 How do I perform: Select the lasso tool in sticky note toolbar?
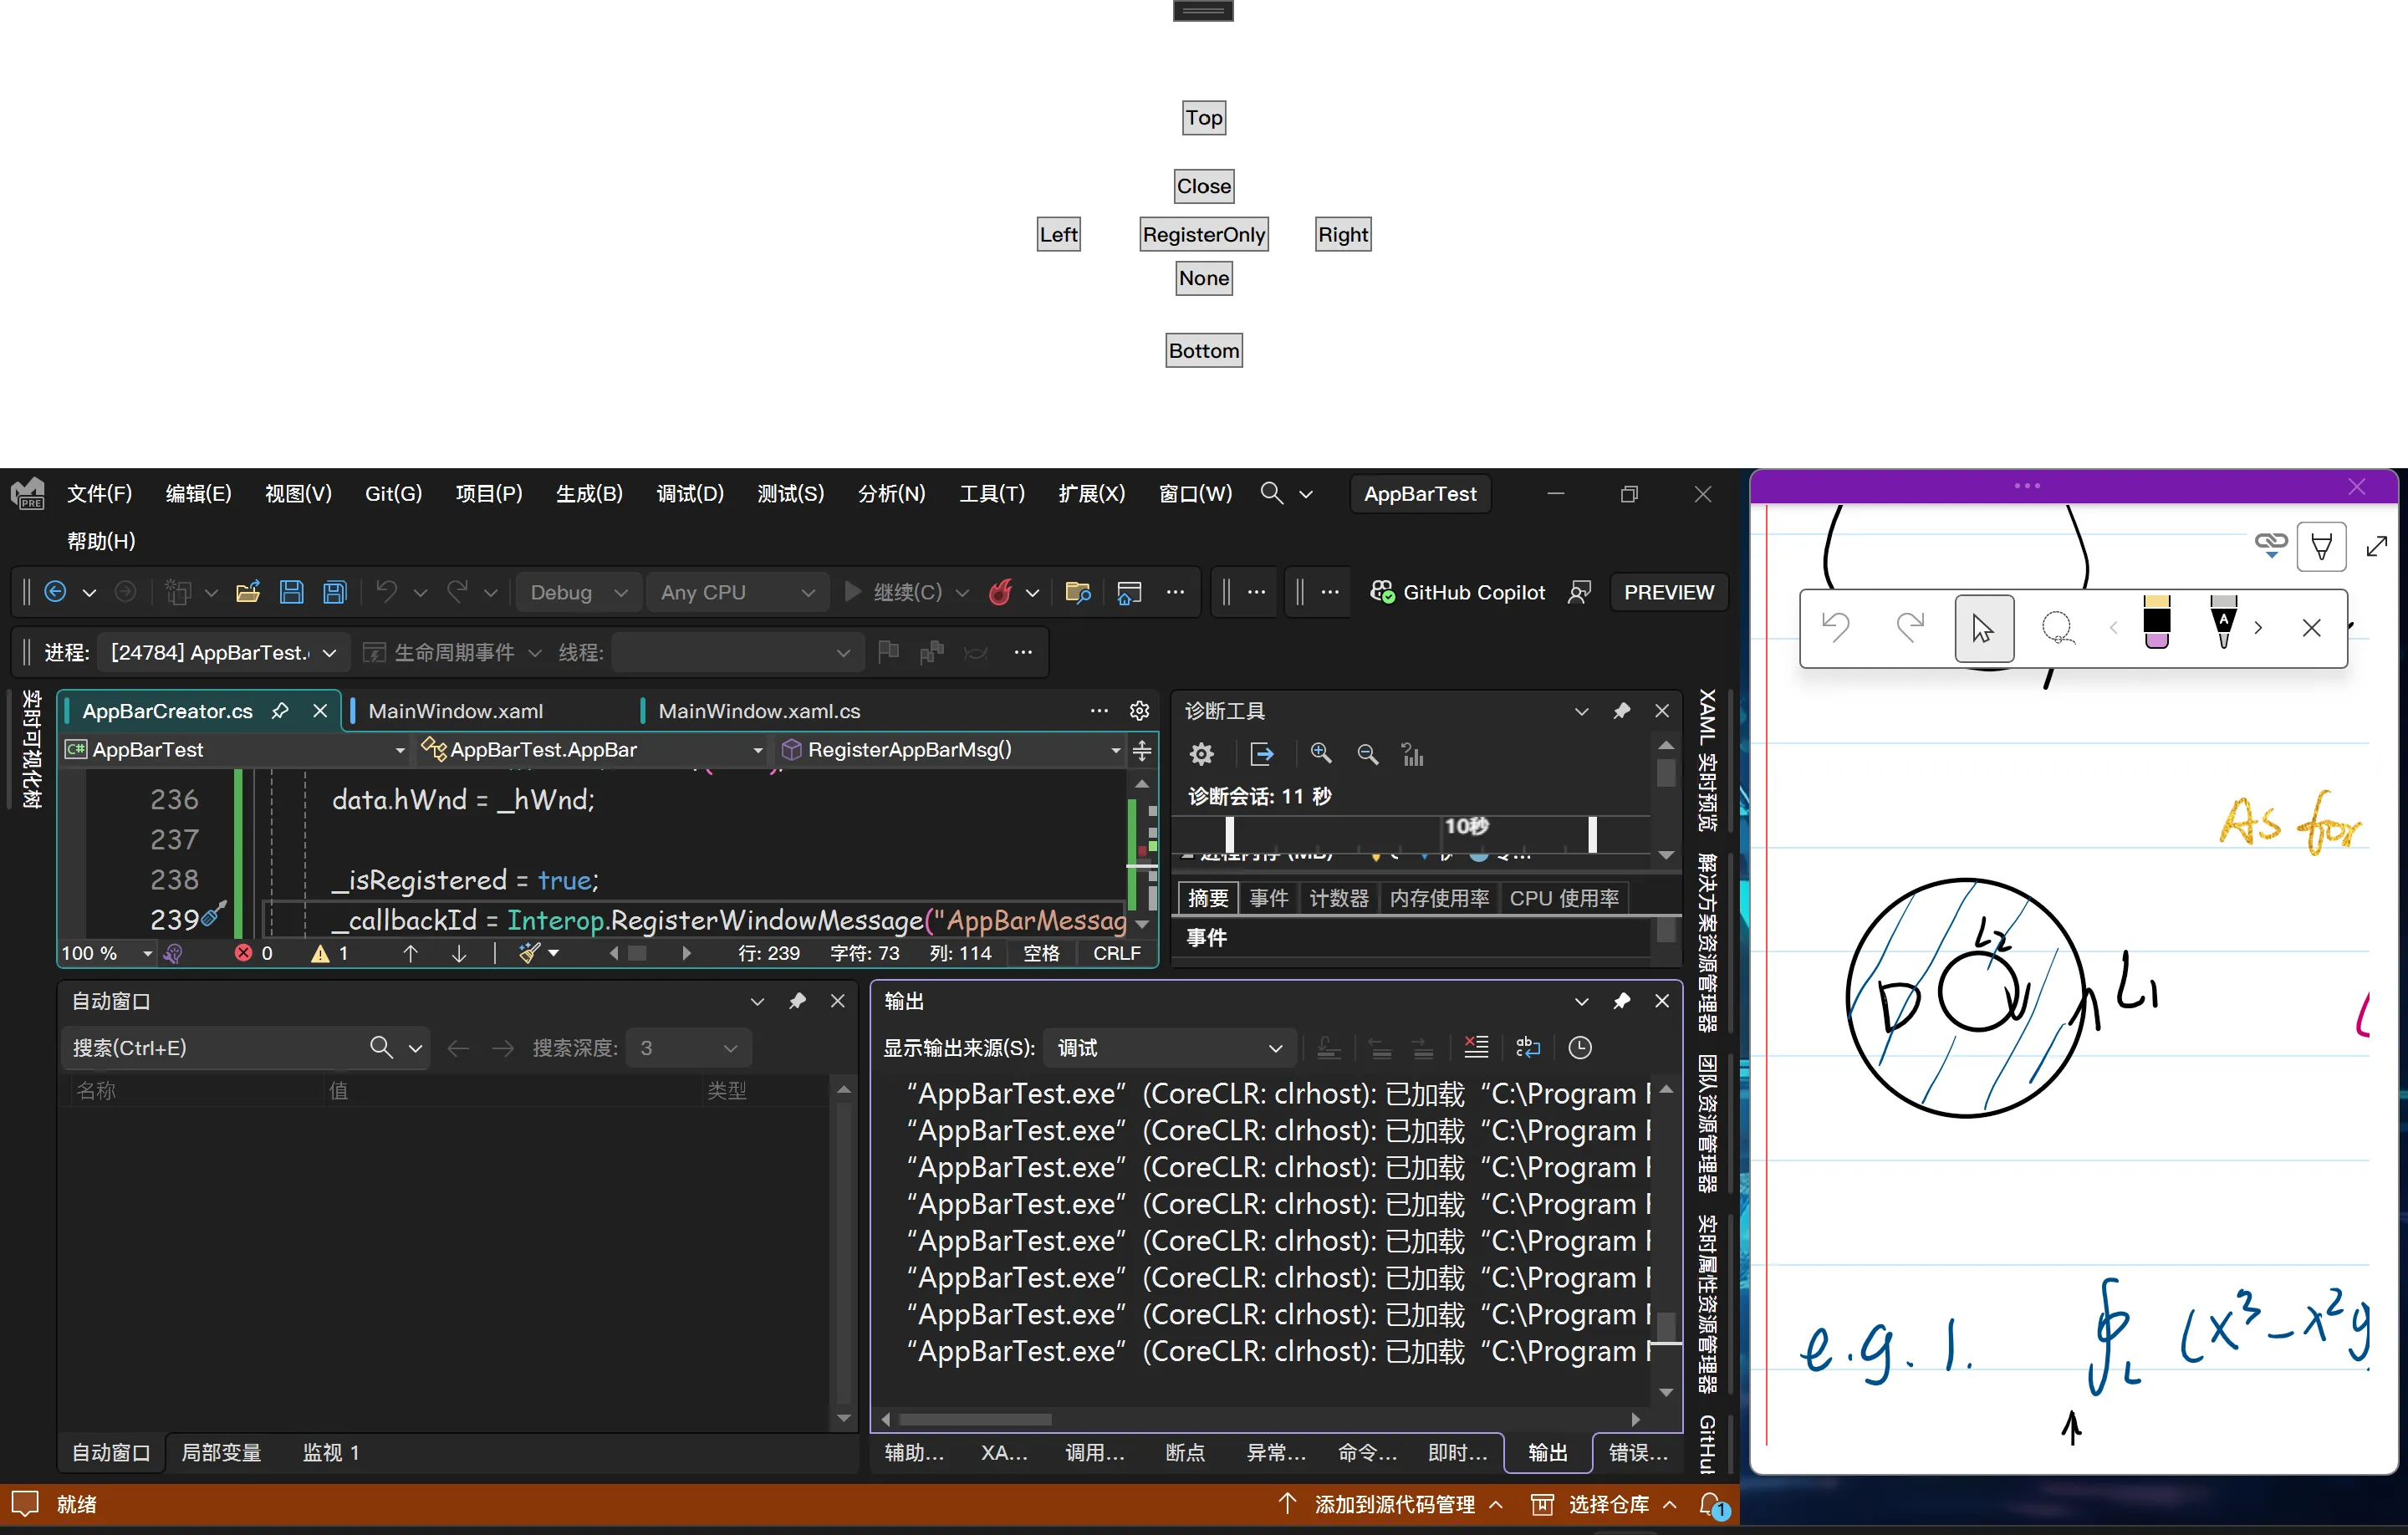[2056, 628]
